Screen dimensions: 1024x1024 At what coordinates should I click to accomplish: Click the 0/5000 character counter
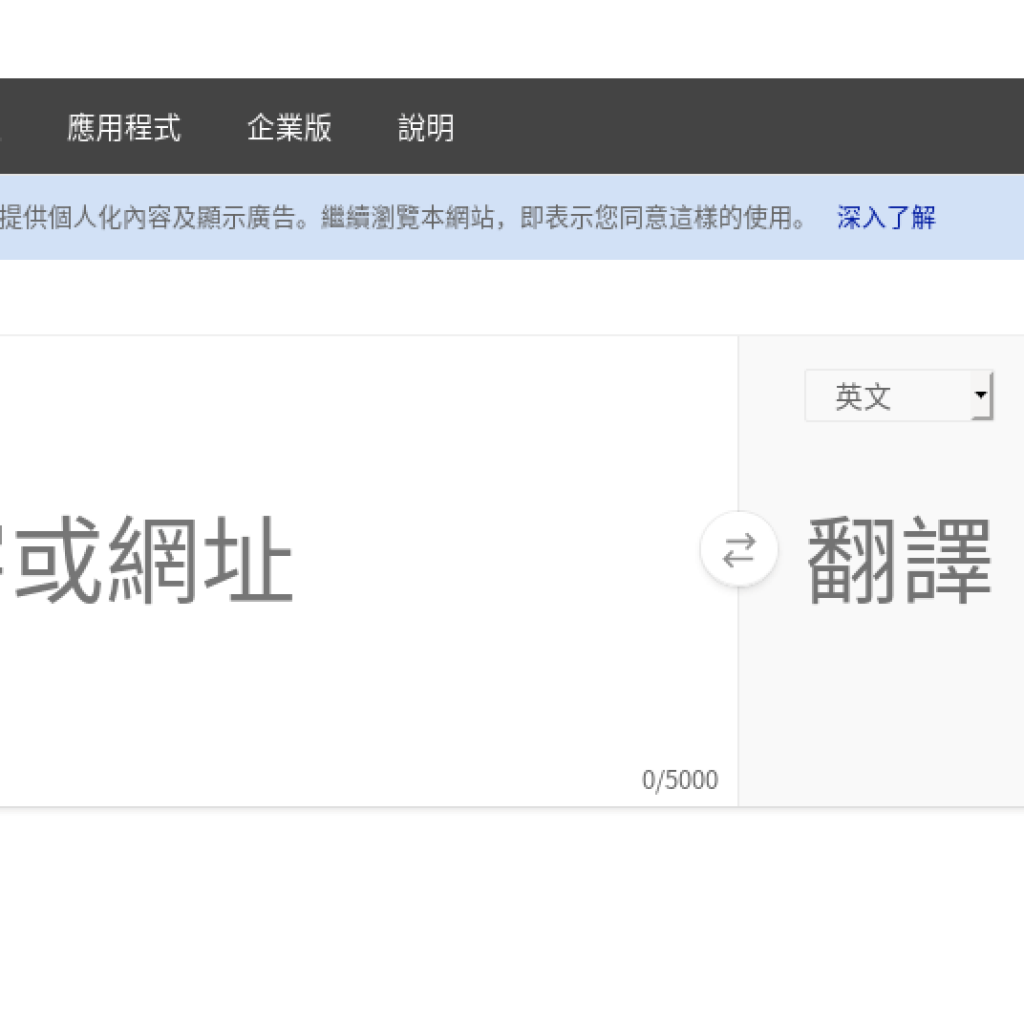pyautogui.click(x=680, y=779)
